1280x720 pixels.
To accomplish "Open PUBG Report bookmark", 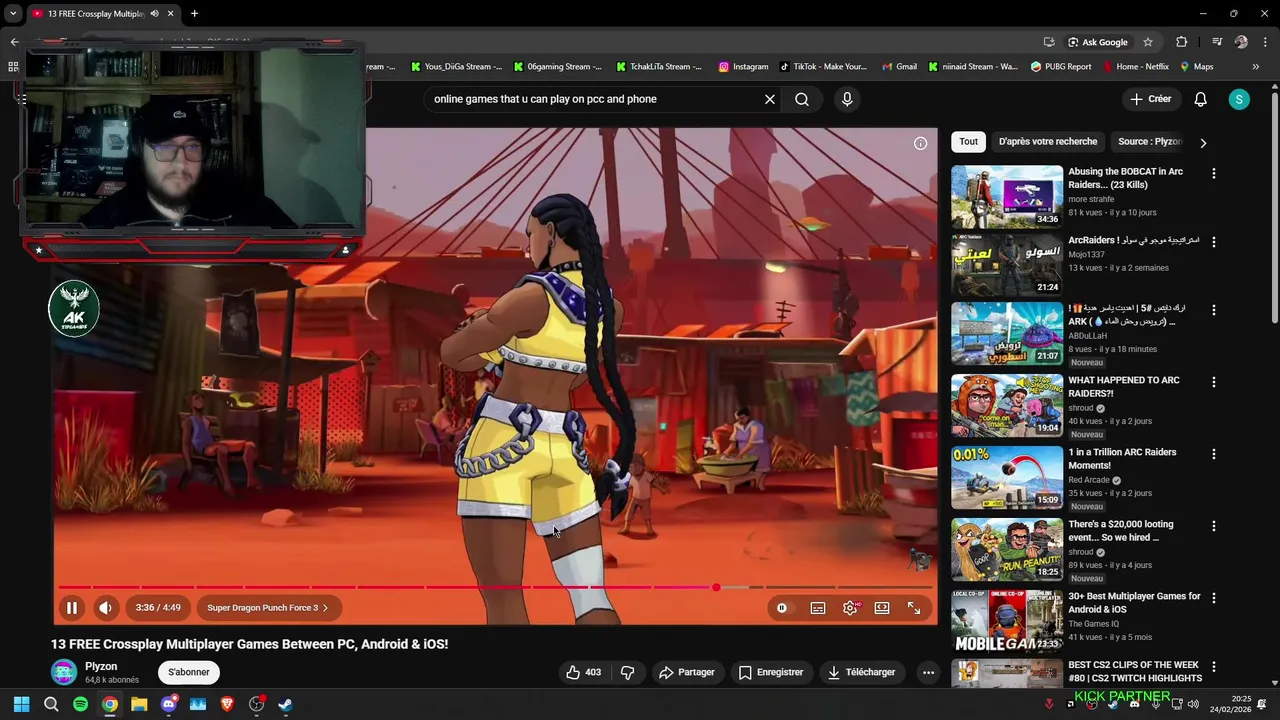I will point(1060,67).
